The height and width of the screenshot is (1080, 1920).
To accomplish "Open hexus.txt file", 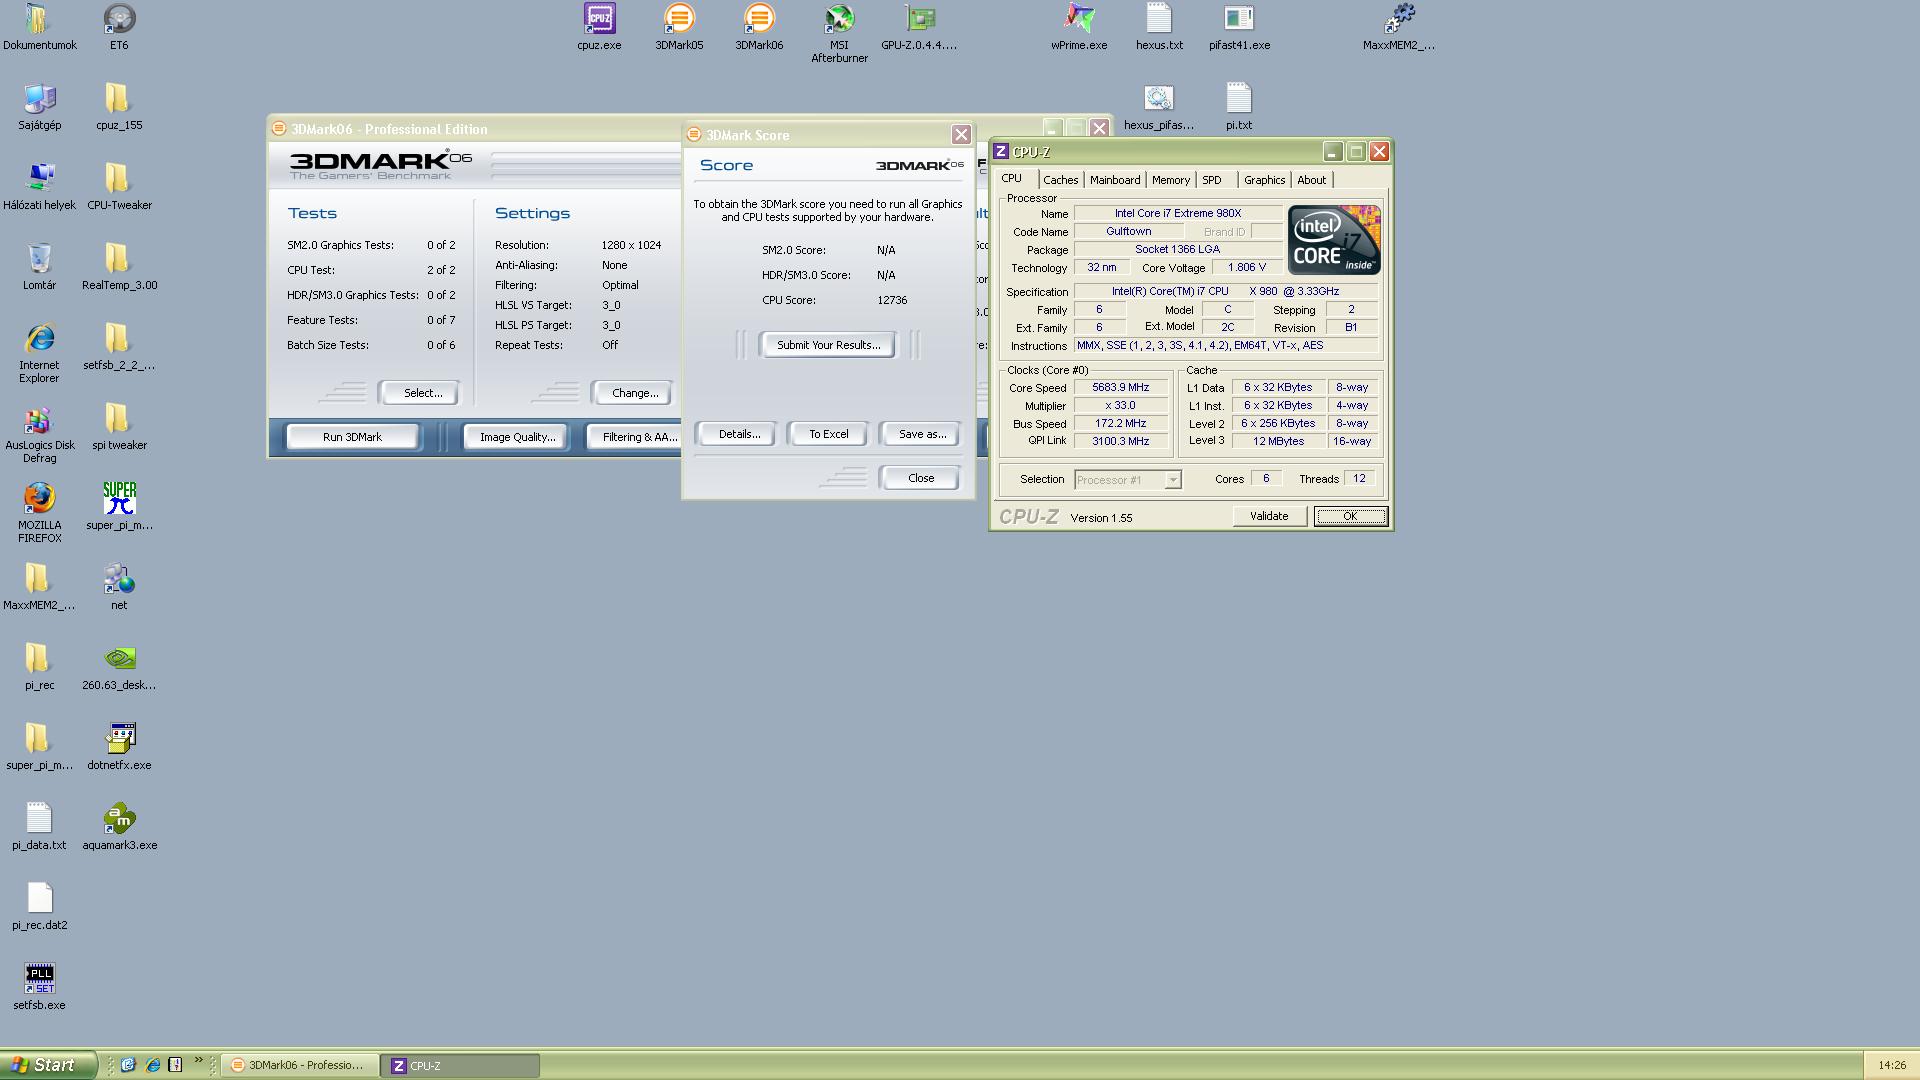I will [x=1159, y=26].
